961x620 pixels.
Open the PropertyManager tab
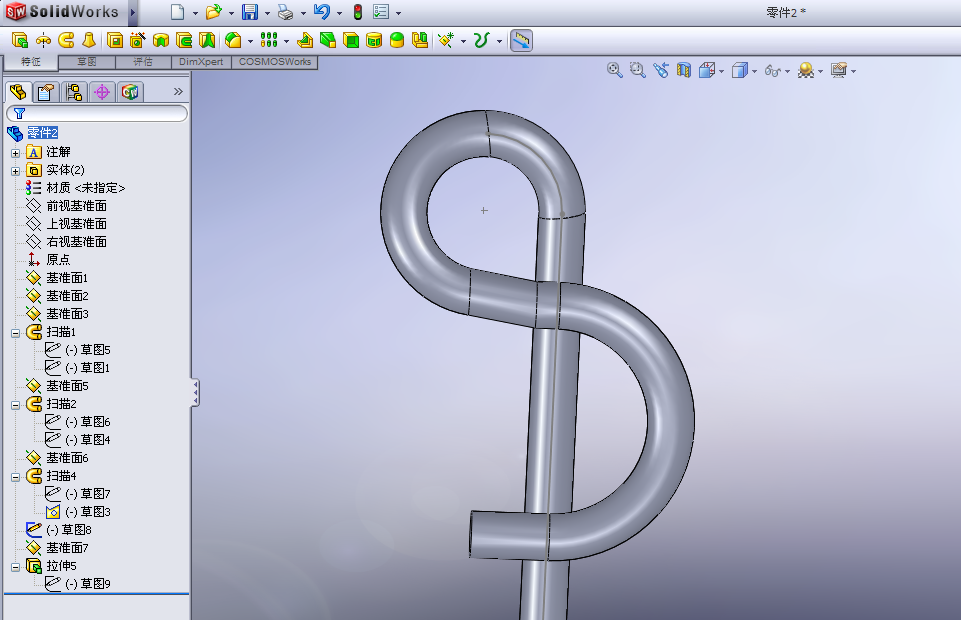[46, 92]
